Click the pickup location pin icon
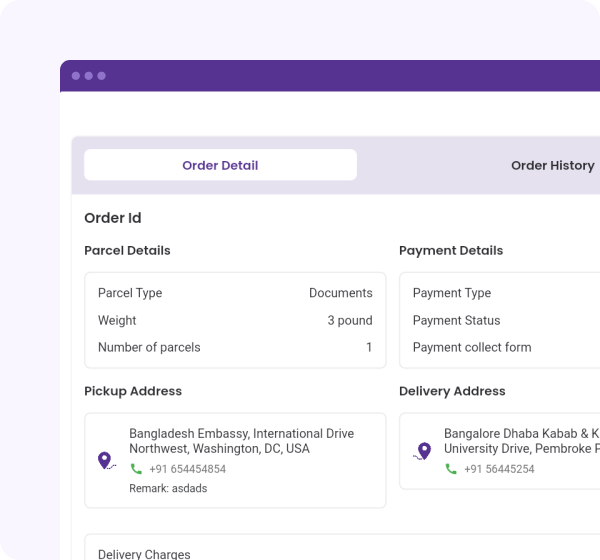 105,460
